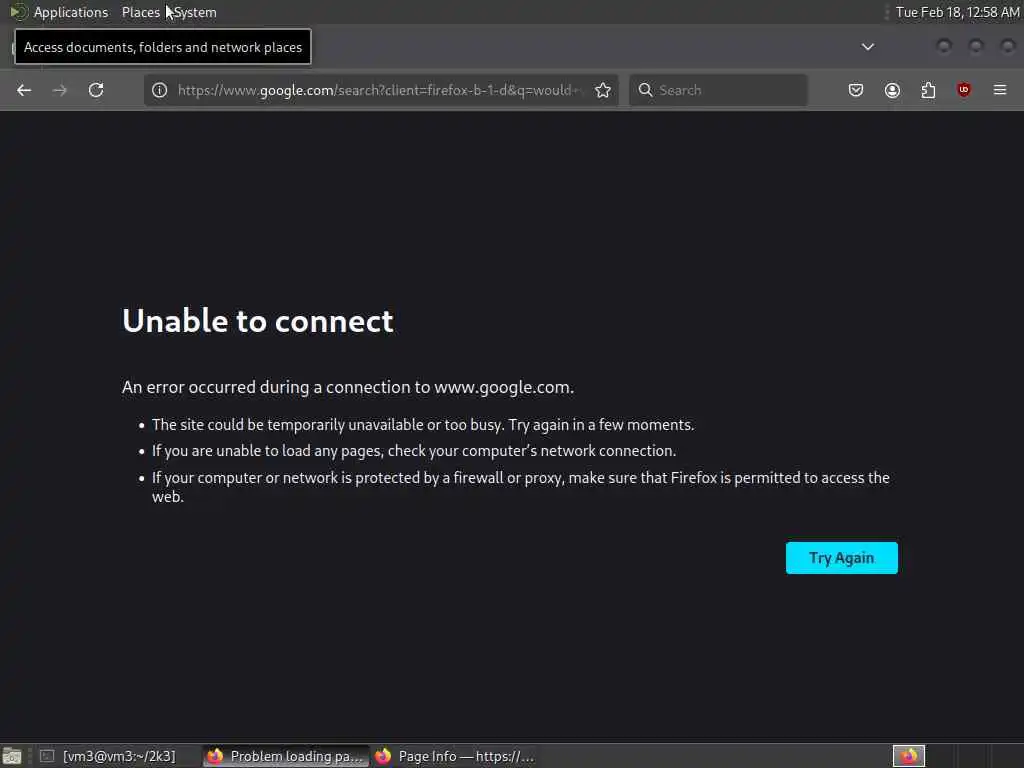Open the System menu

pyautogui.click(x=195, y=12)
